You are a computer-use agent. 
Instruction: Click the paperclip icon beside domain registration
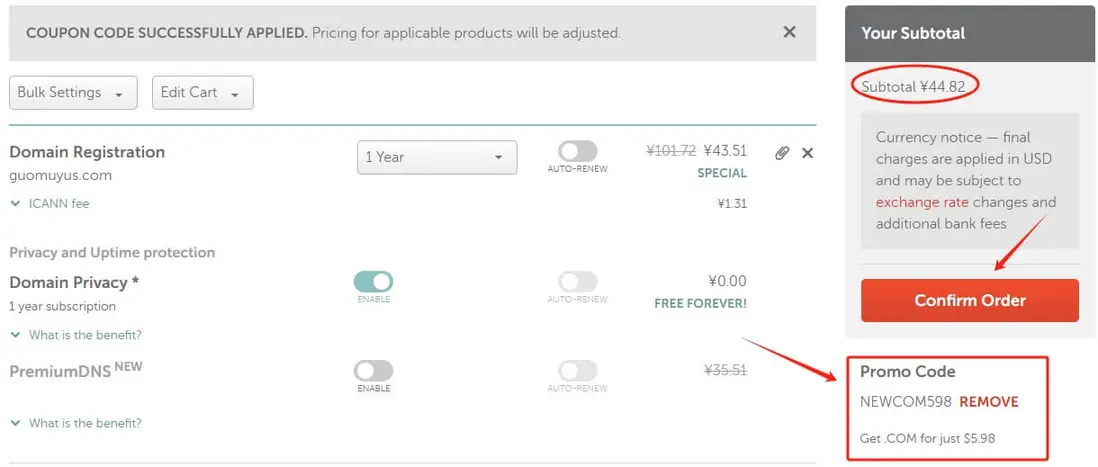(x=782, y=153)
